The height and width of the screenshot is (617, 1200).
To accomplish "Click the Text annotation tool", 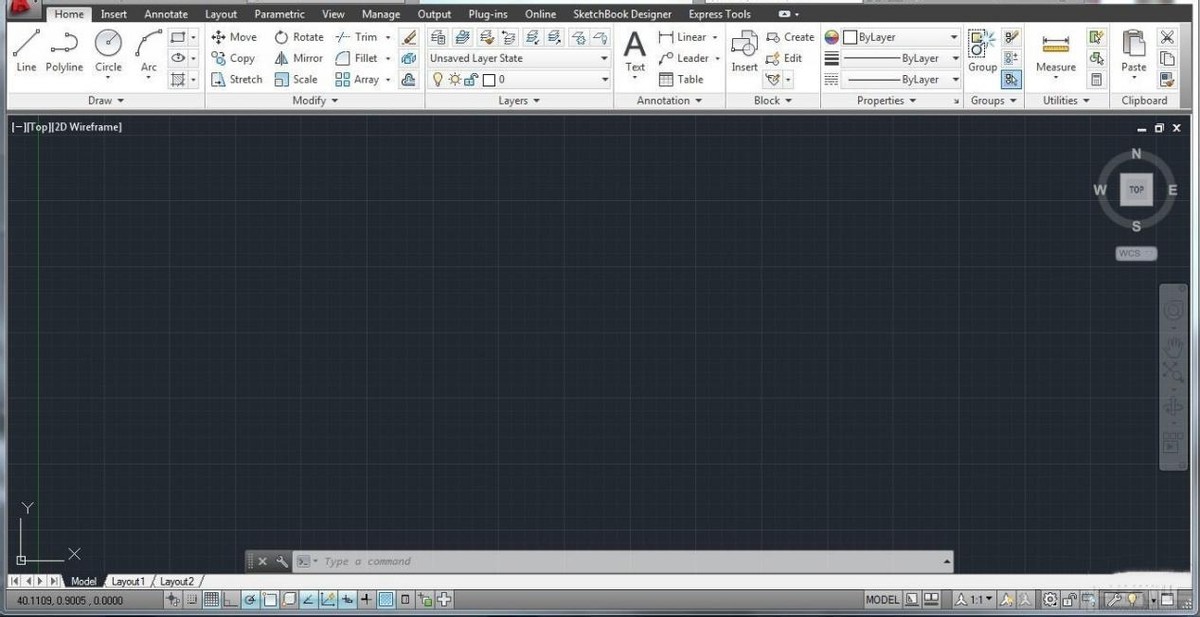I will [x=635, y=50].
